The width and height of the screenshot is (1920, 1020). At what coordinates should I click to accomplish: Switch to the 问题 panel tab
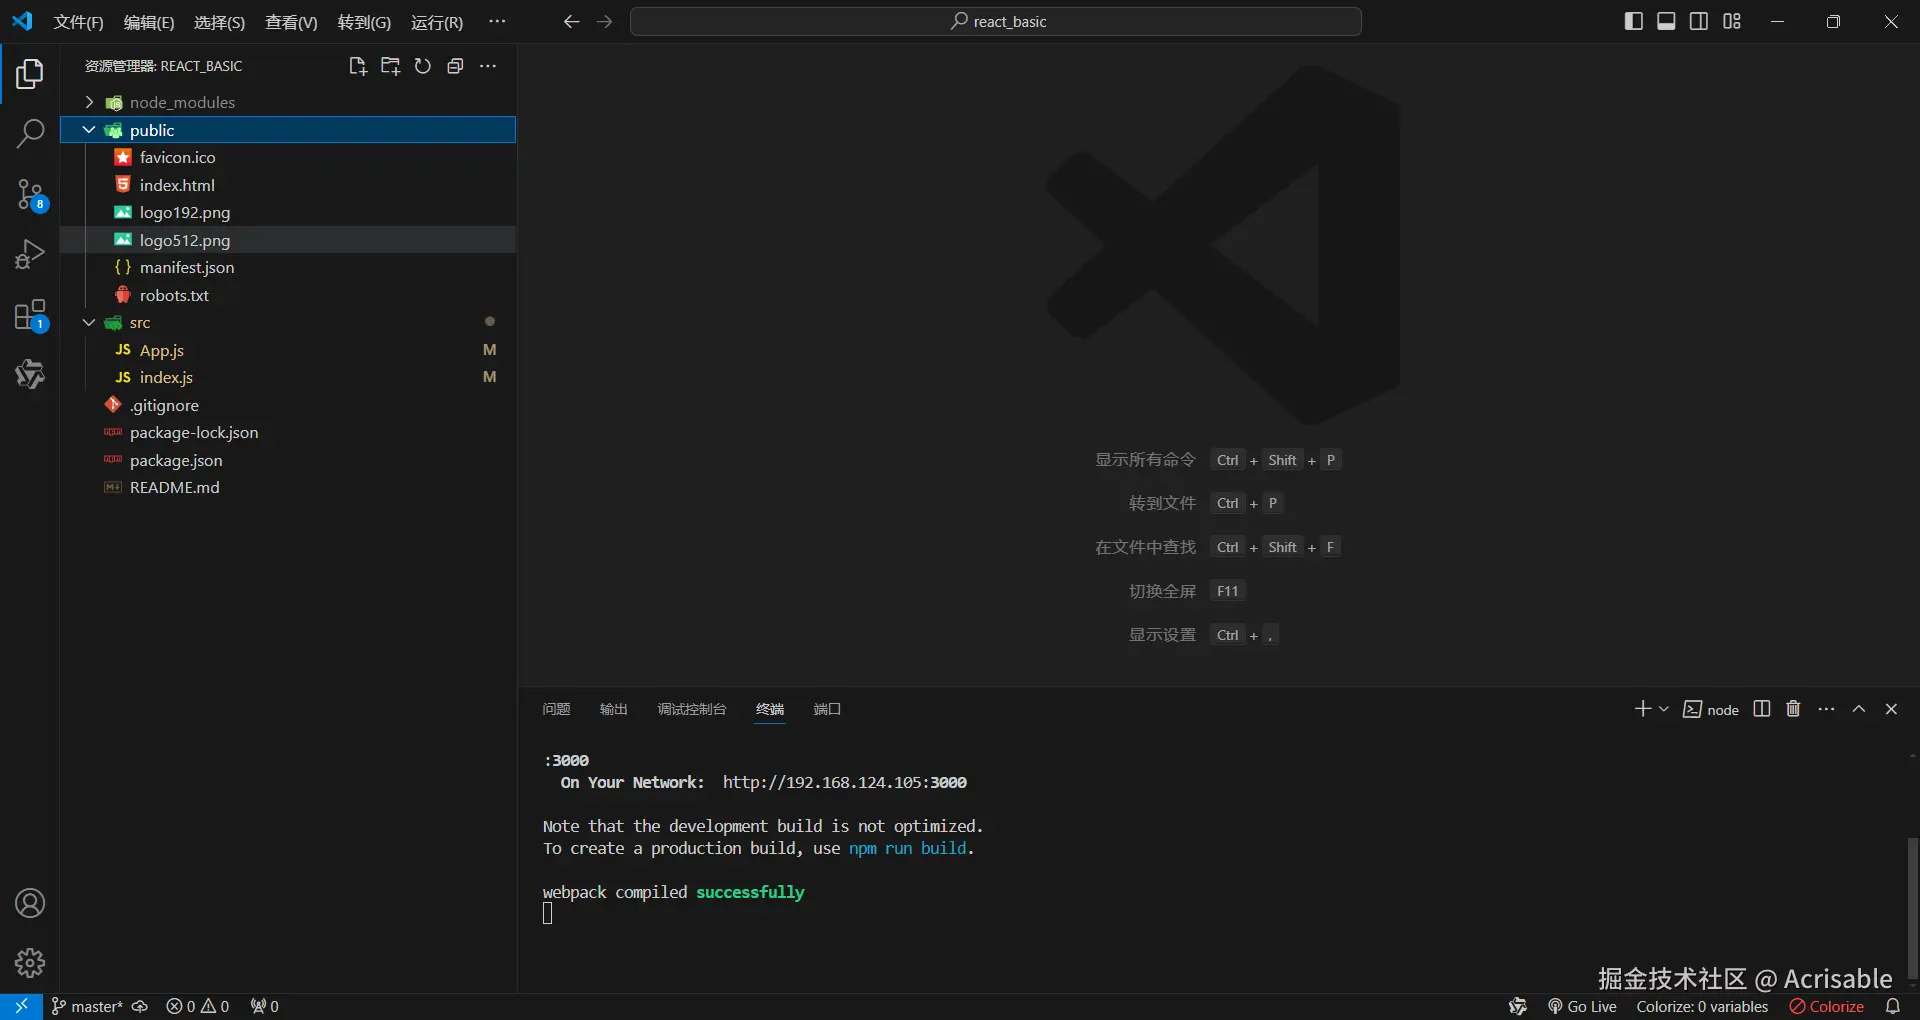click(556, 709)
